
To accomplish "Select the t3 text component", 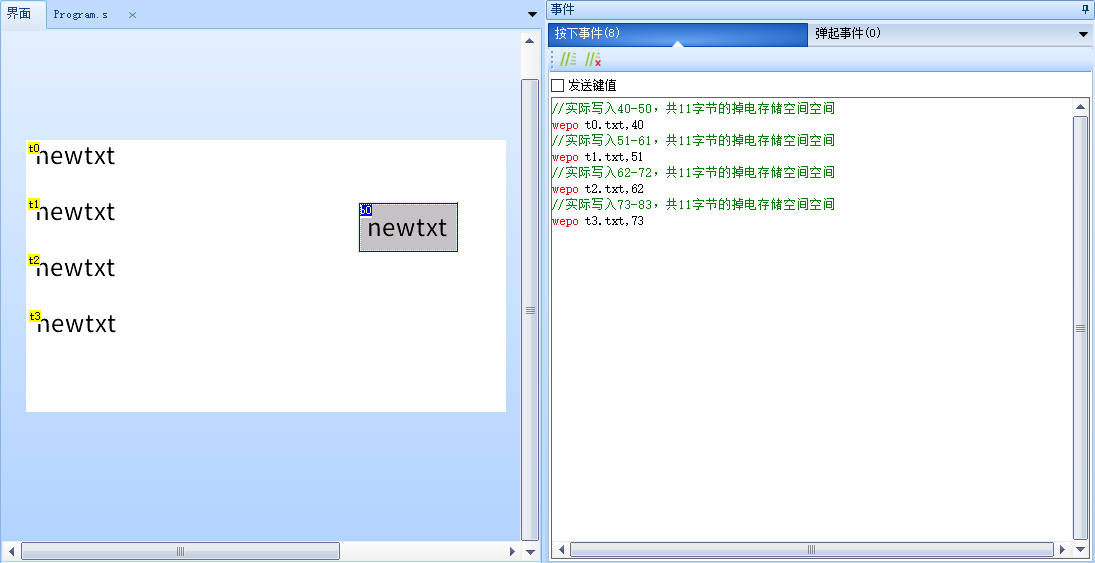I will pyautogui.click(x=75, y=324).
